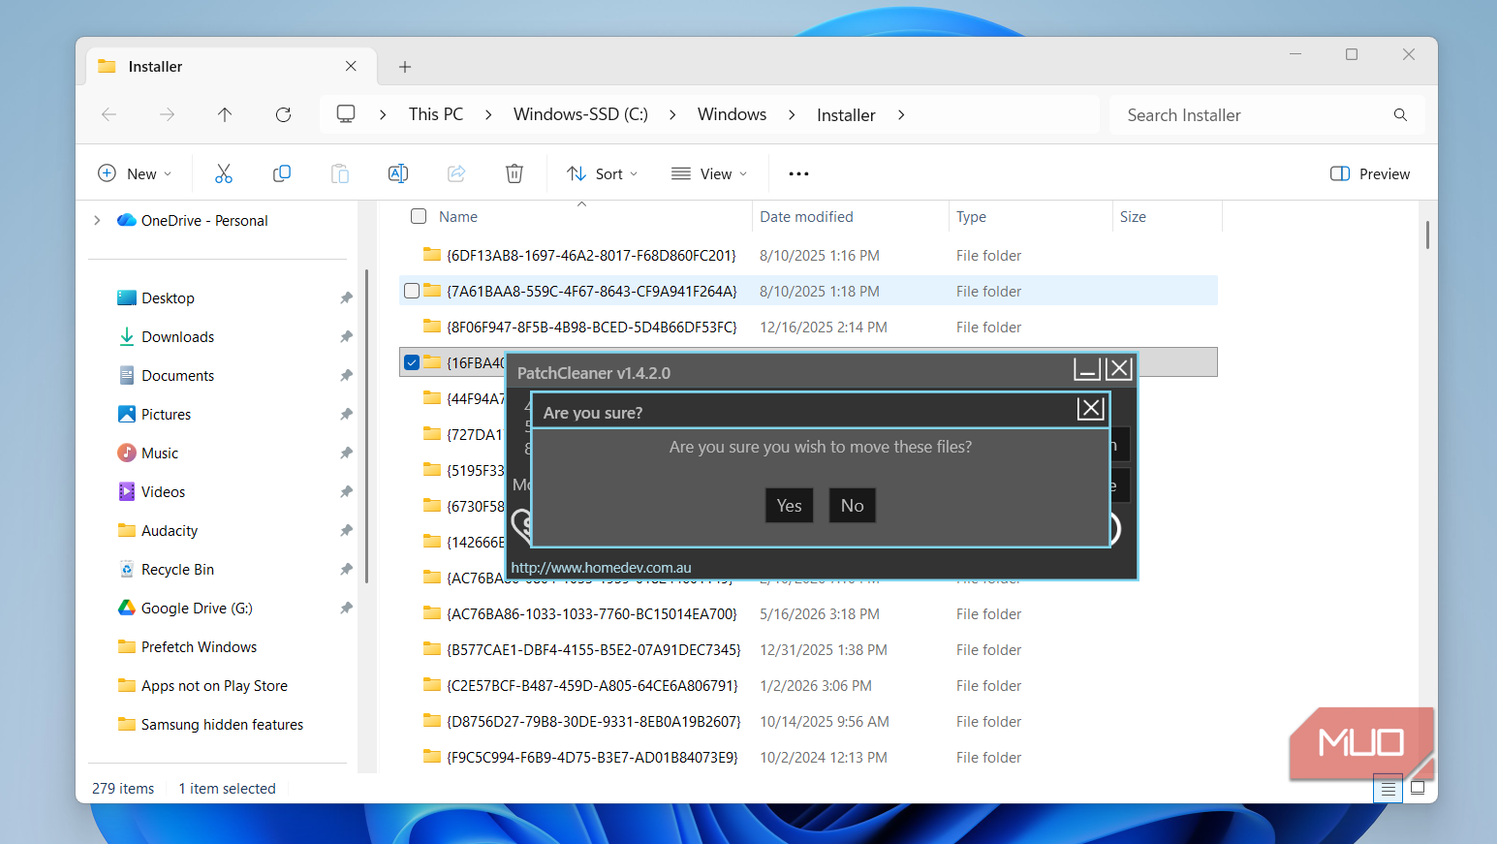Open the New dropdown menu
Screen dimensions: 1497x844
click(135, 174)
